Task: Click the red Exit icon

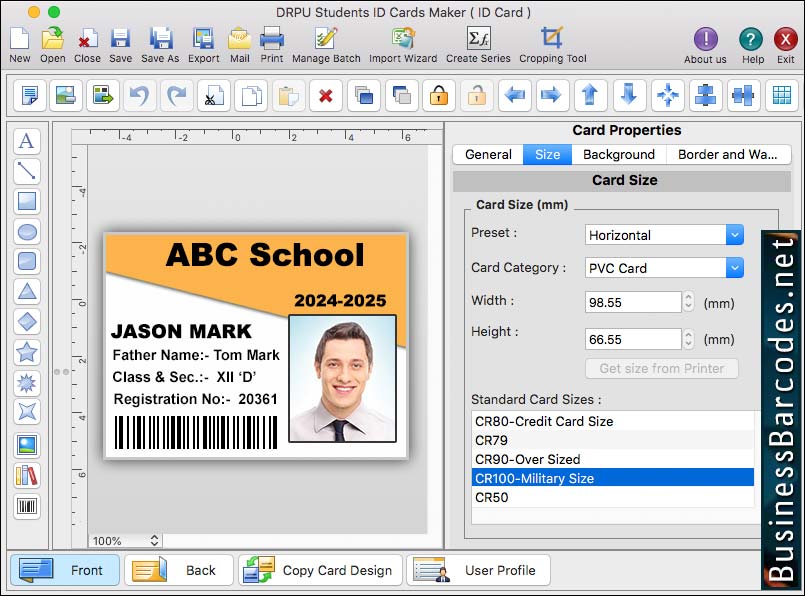Action: (785, 39)
